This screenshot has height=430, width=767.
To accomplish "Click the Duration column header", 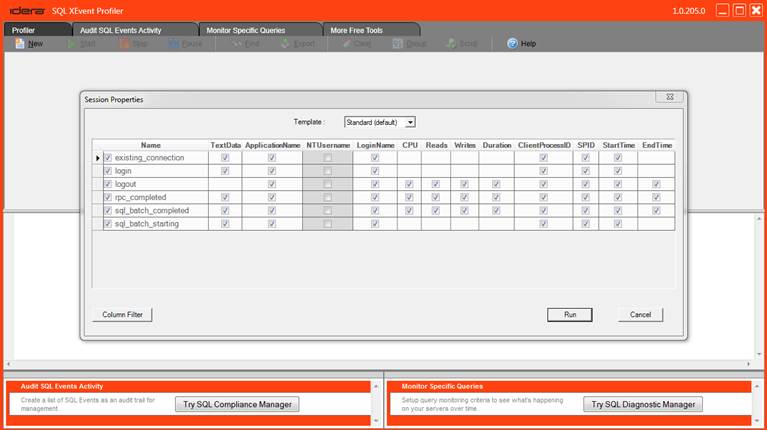I will [x=496, y=145].
